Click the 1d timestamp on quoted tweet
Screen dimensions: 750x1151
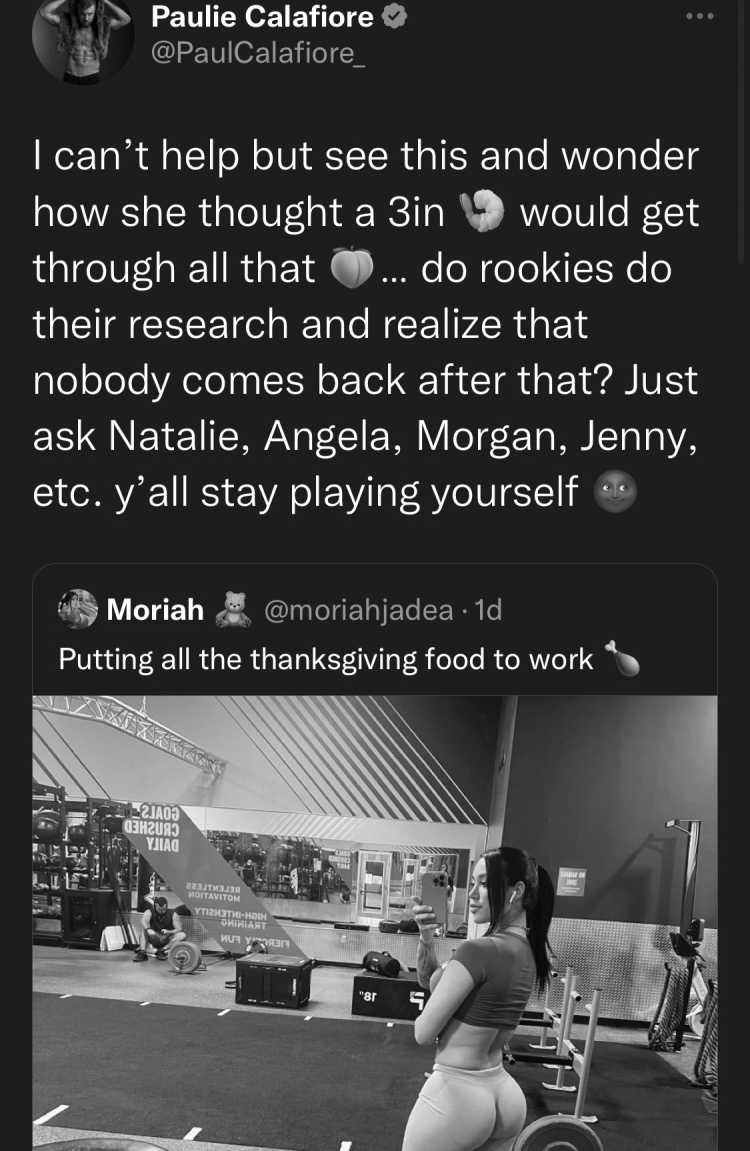[488, 610]
